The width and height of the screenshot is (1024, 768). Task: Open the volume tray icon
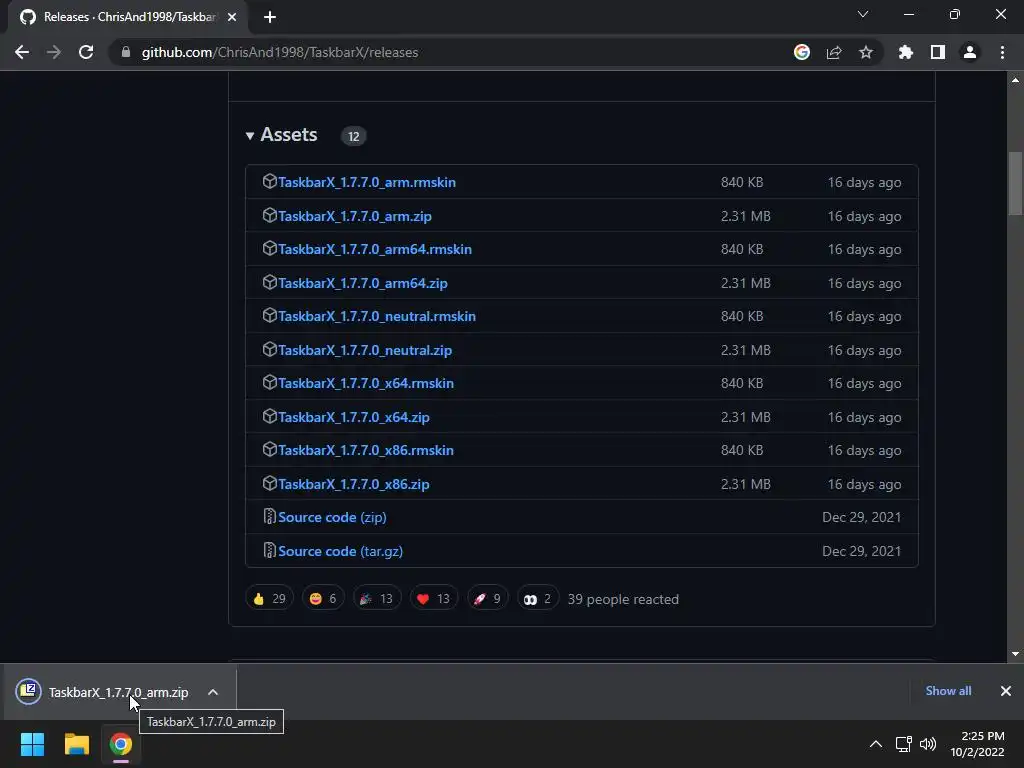click(927, 744)
